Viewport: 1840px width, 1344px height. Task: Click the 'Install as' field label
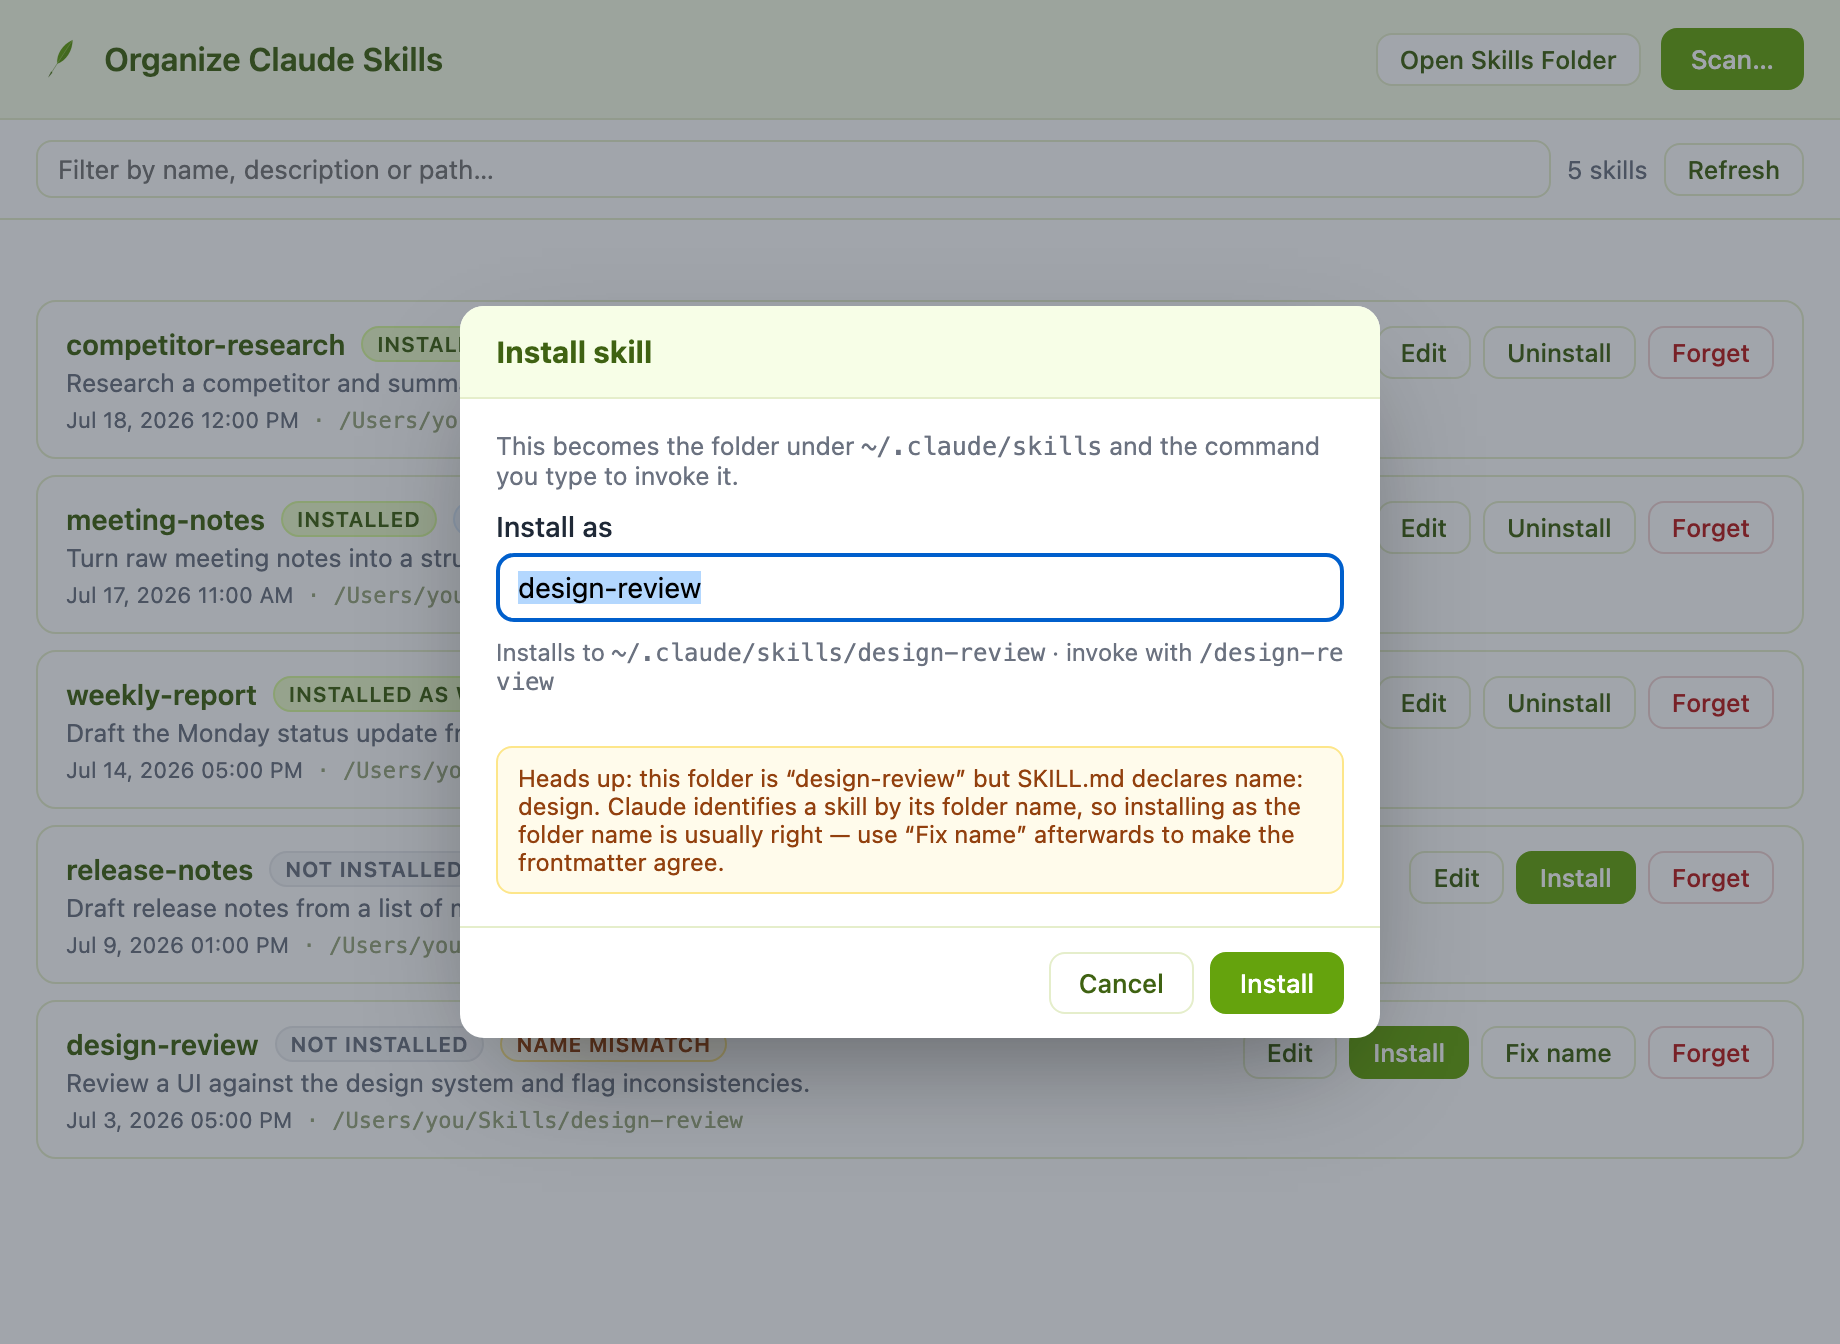[x=554, y=527]
